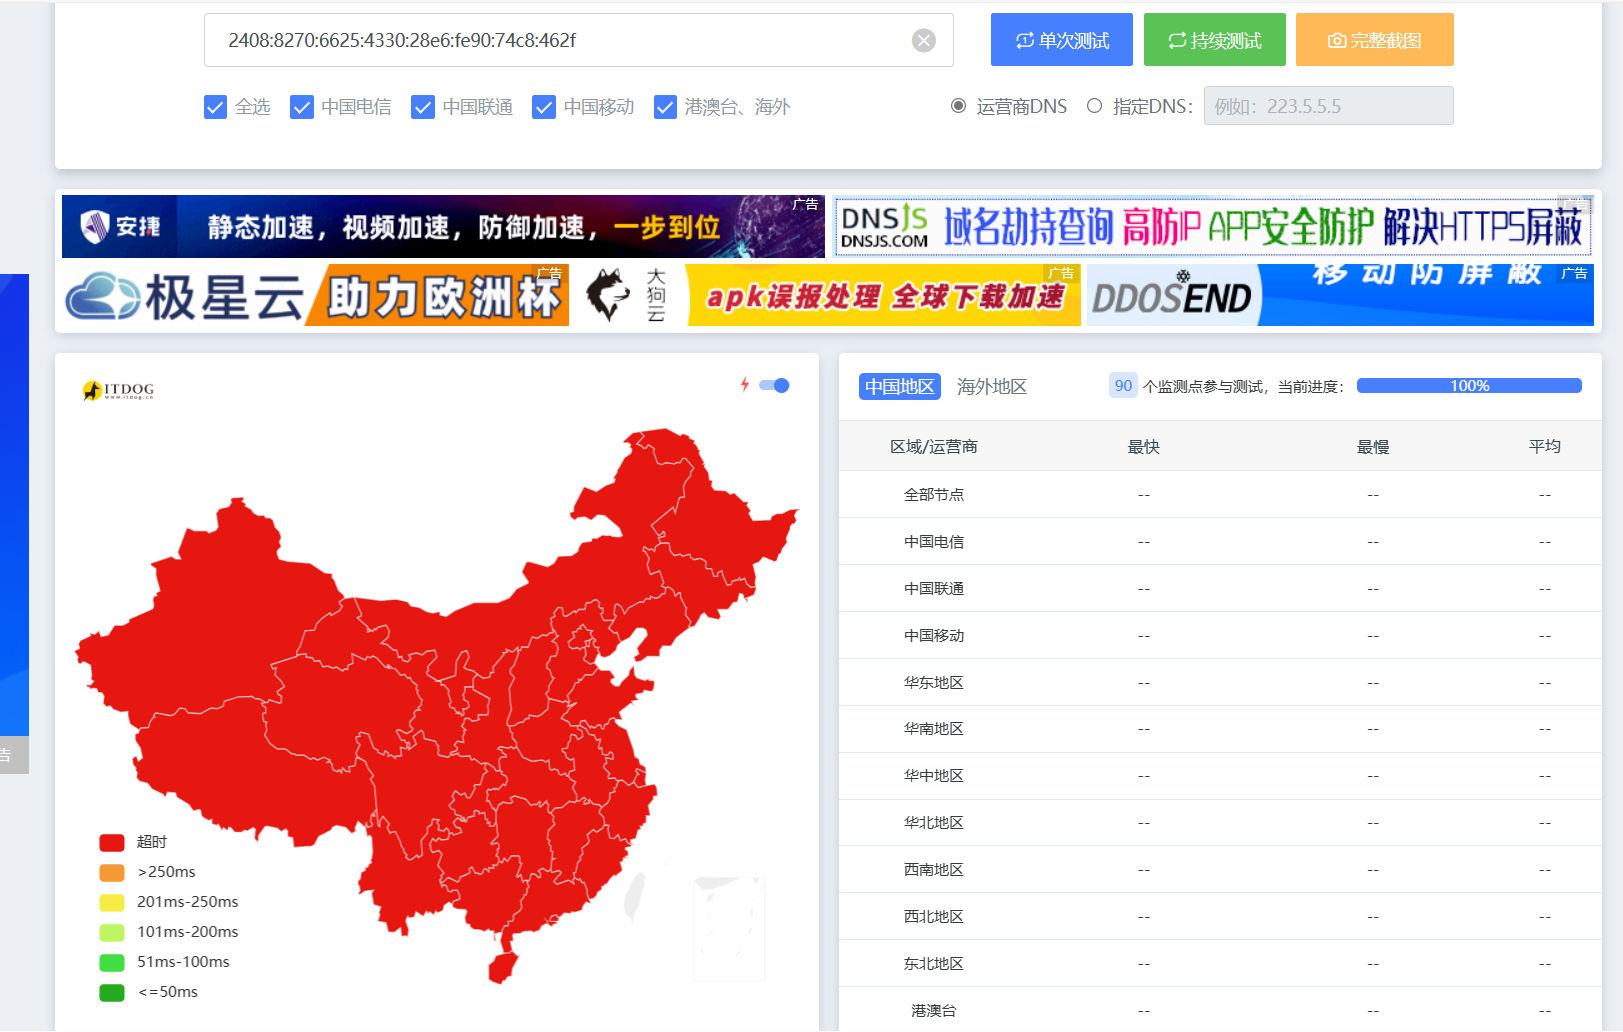Uncheck the 中国联通 checkbox
This screenshot has height=1032, width=1623.
pos(423,107)
